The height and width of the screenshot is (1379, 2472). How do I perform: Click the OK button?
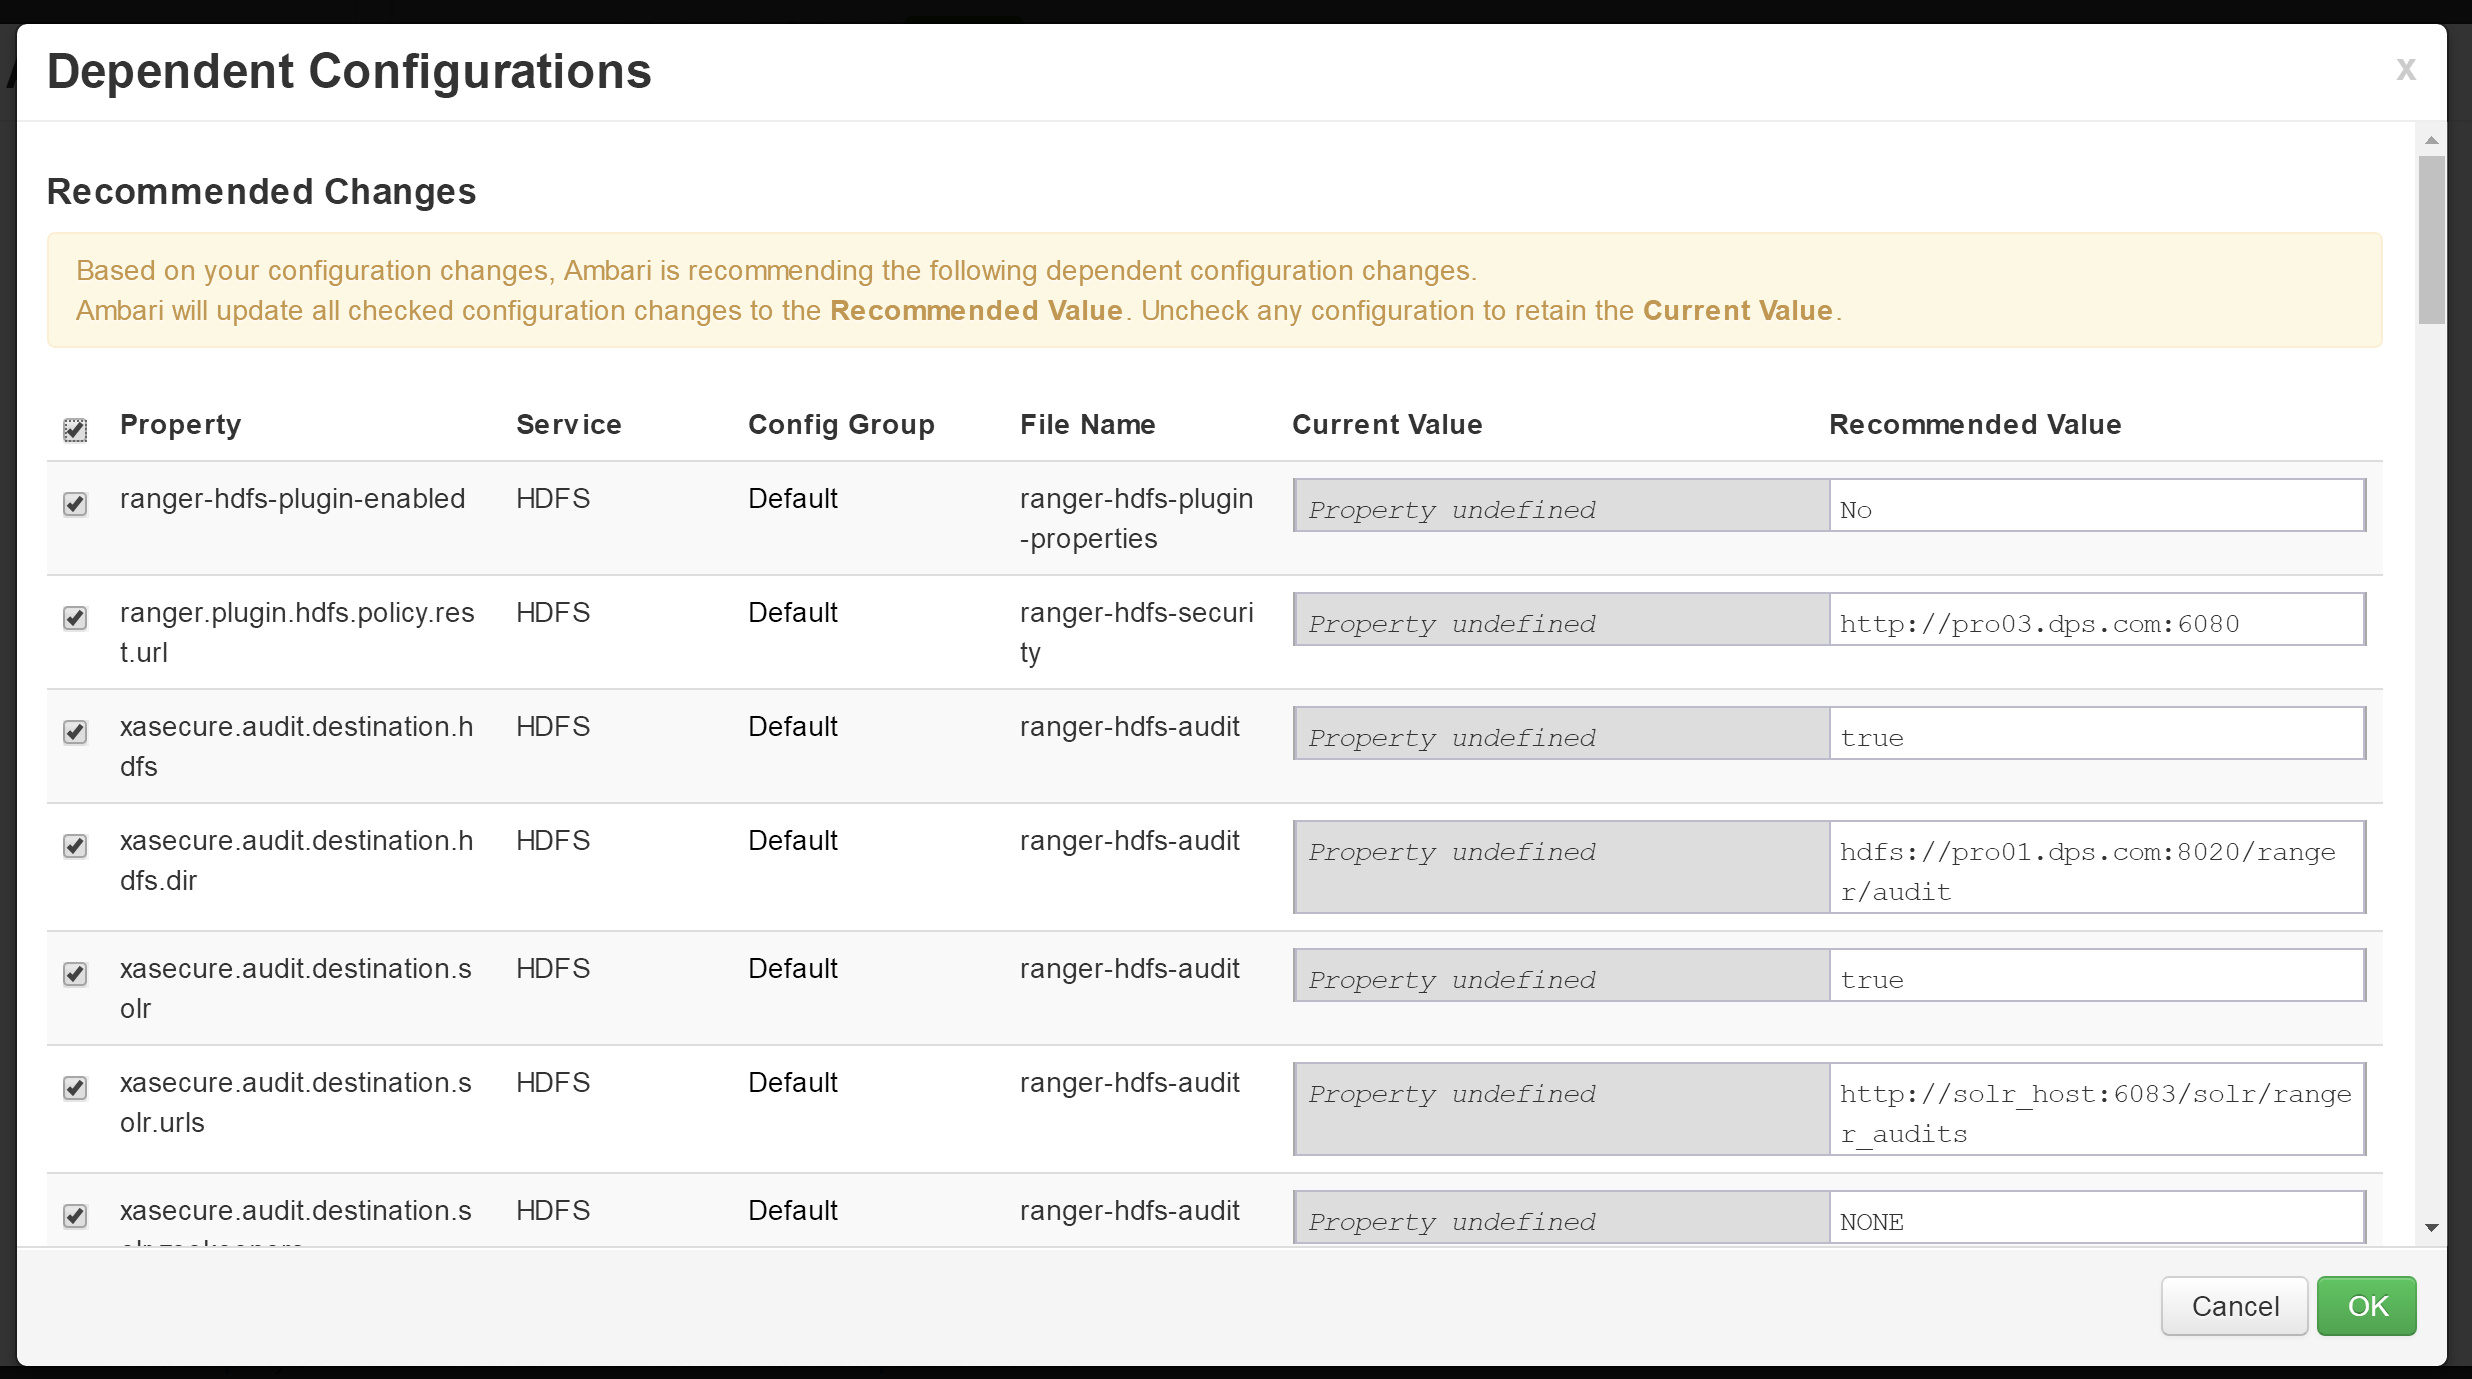2366,1305
